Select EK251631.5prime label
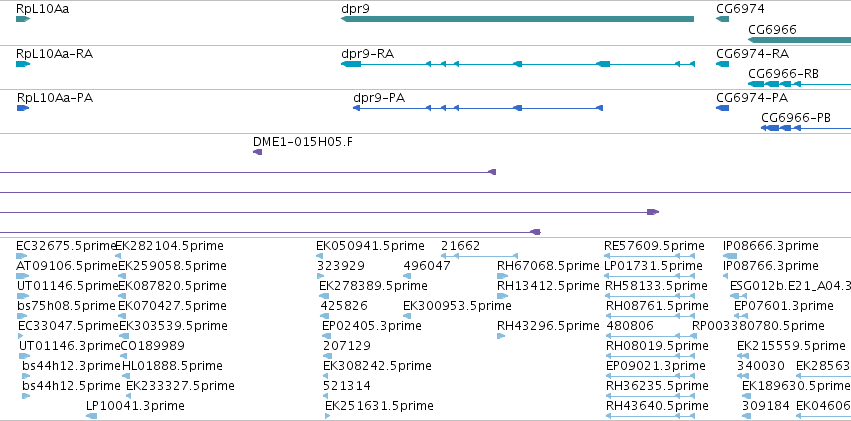The width and height of the screenshot is (851, 421). (x=379, y=406)
